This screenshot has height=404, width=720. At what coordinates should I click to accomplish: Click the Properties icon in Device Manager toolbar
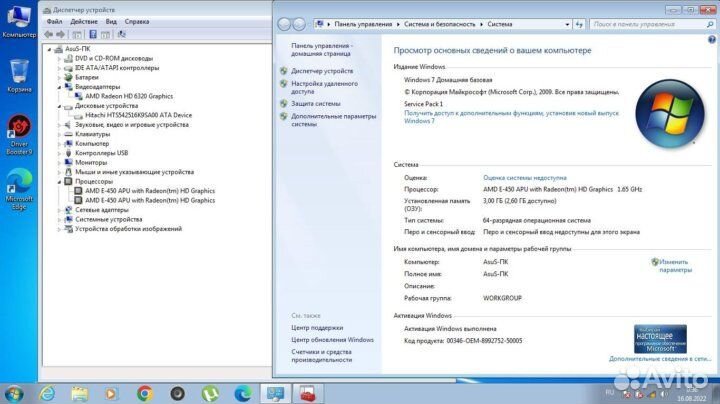[77, 34]
